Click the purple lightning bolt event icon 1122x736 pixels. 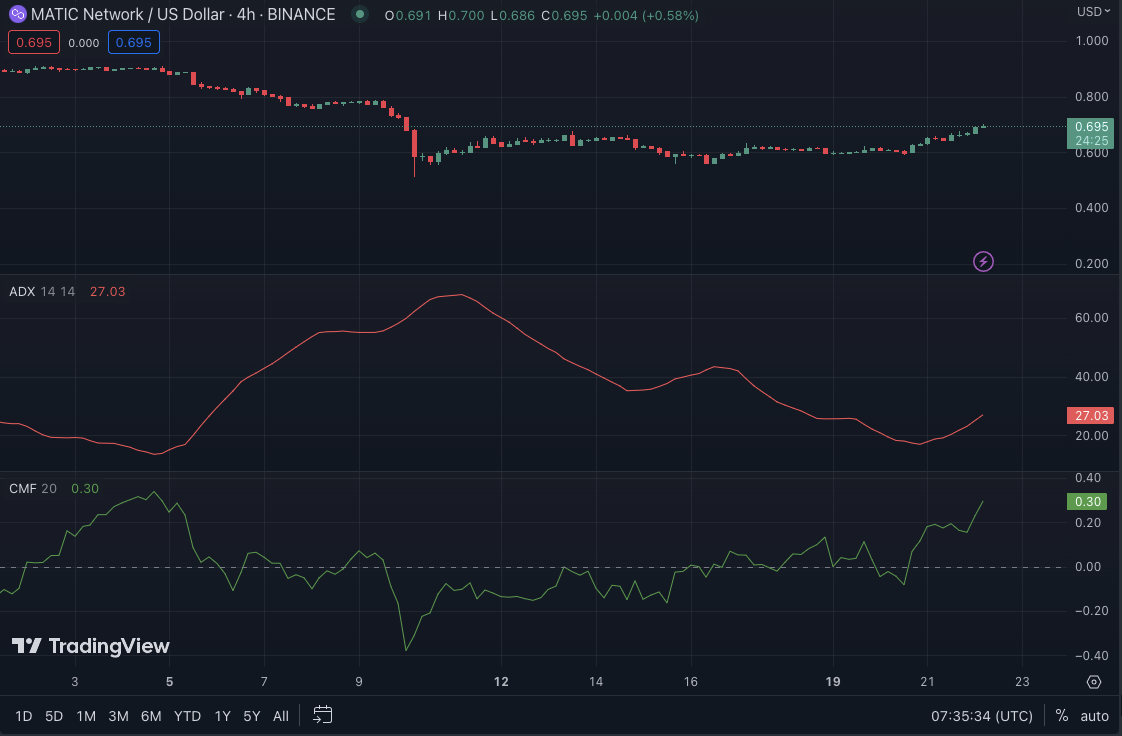(x=983, y=262)
